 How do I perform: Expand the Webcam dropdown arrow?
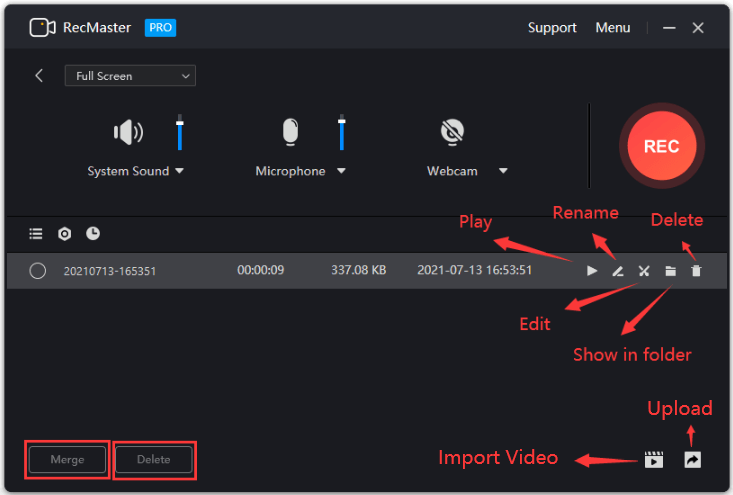(503, 171)
